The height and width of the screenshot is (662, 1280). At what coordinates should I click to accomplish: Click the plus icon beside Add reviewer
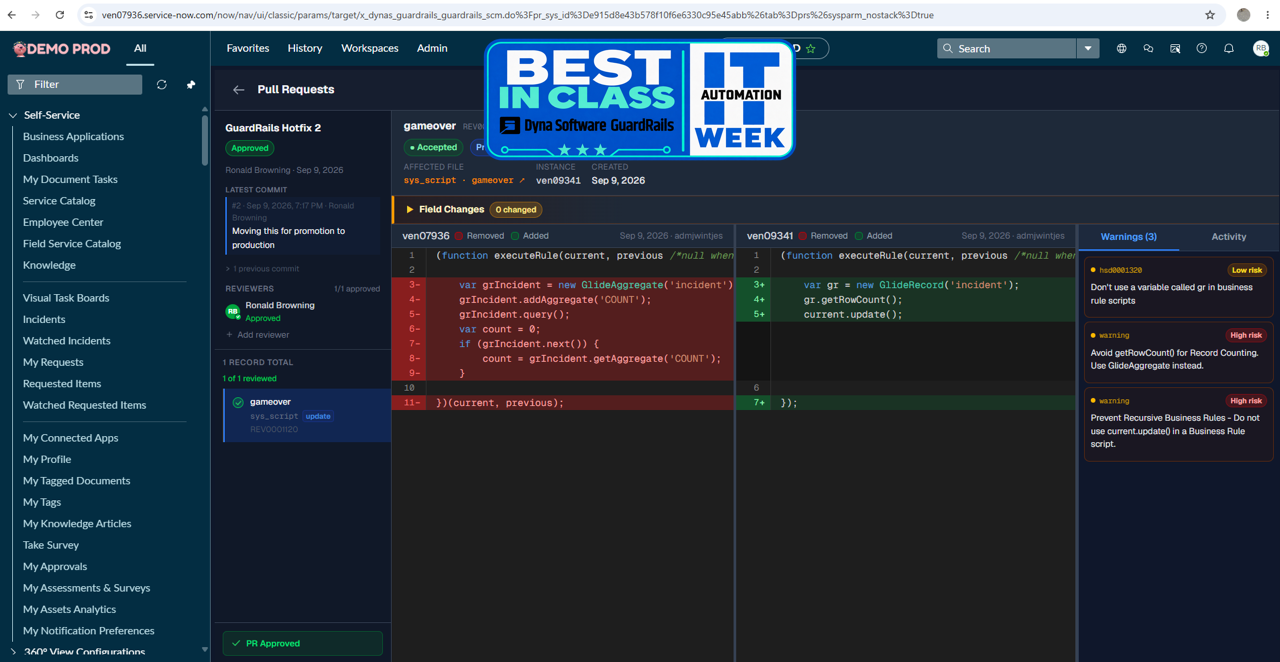pos(229,335)
